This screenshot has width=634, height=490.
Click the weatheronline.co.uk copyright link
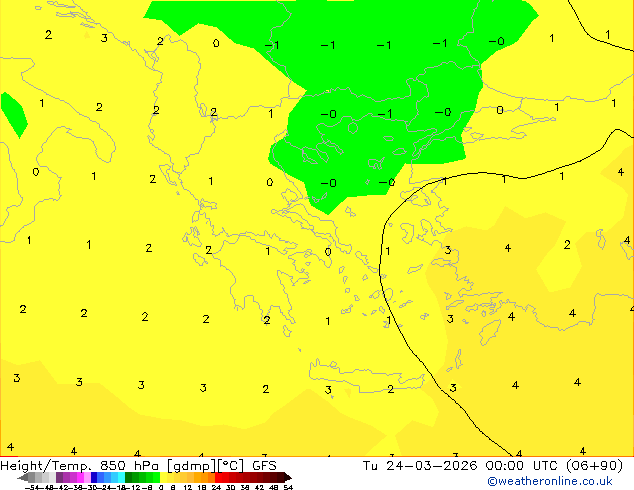pyautogui.click(x=550, y=481)
